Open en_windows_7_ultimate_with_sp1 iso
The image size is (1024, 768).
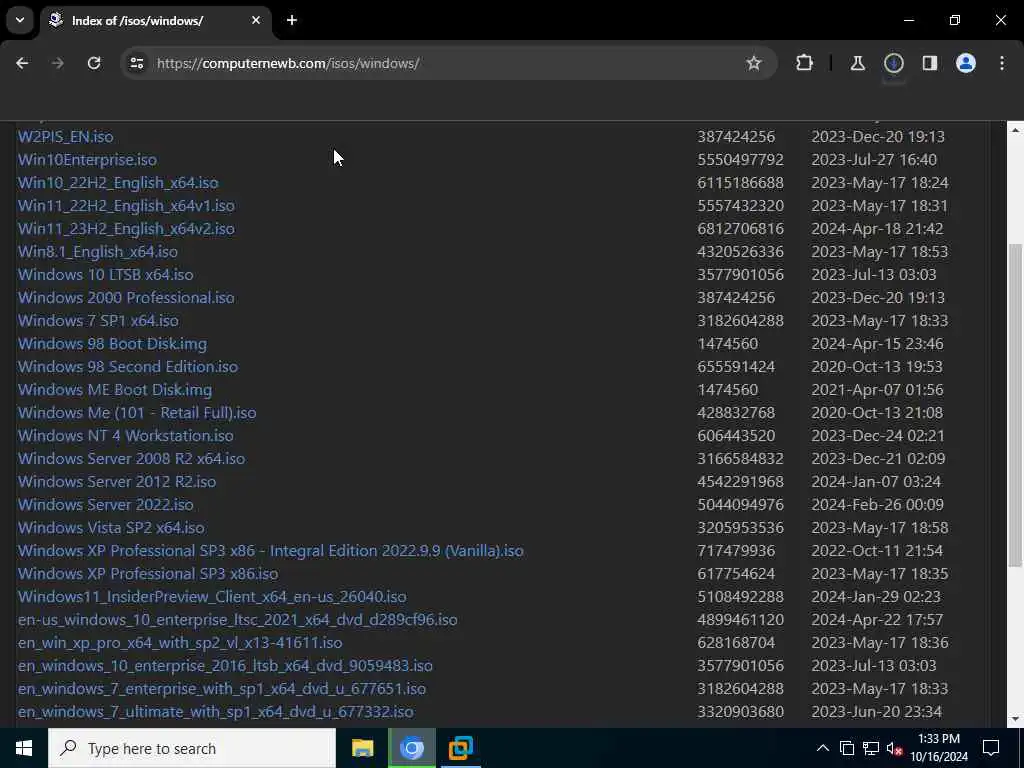click(216, 711)
